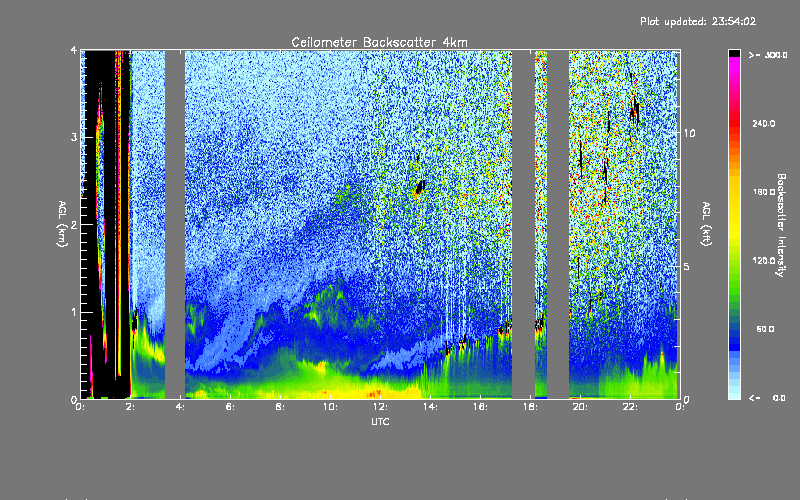
Task: Click the '16:' hour tick on UTC axis
Action: (480, 407)
